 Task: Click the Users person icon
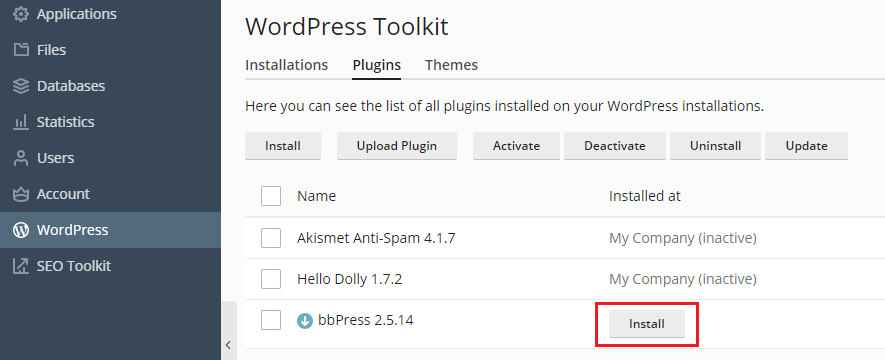tap(21, 158)
